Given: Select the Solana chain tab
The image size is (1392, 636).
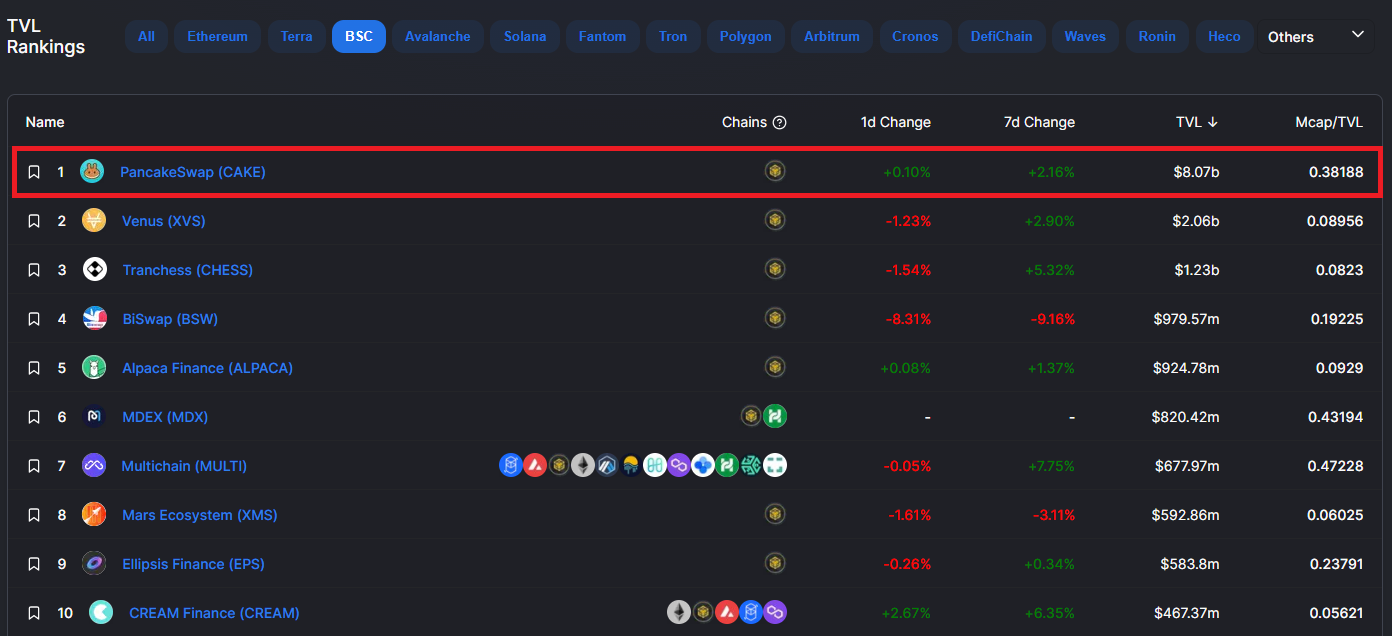Looking at the screenshot, I should point(525,37).
